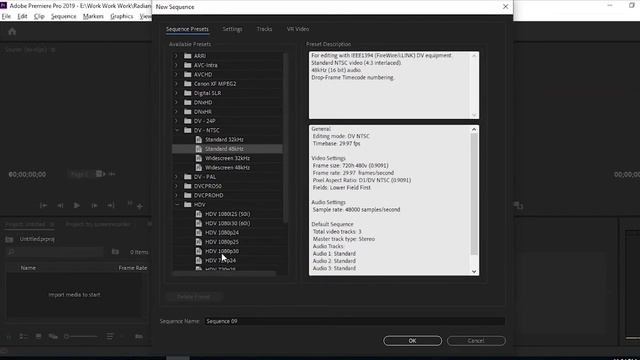Viewport: 640px width, 360px height.
Task: Click the Name column header in Project panel
Action: [x=28, y=268]
